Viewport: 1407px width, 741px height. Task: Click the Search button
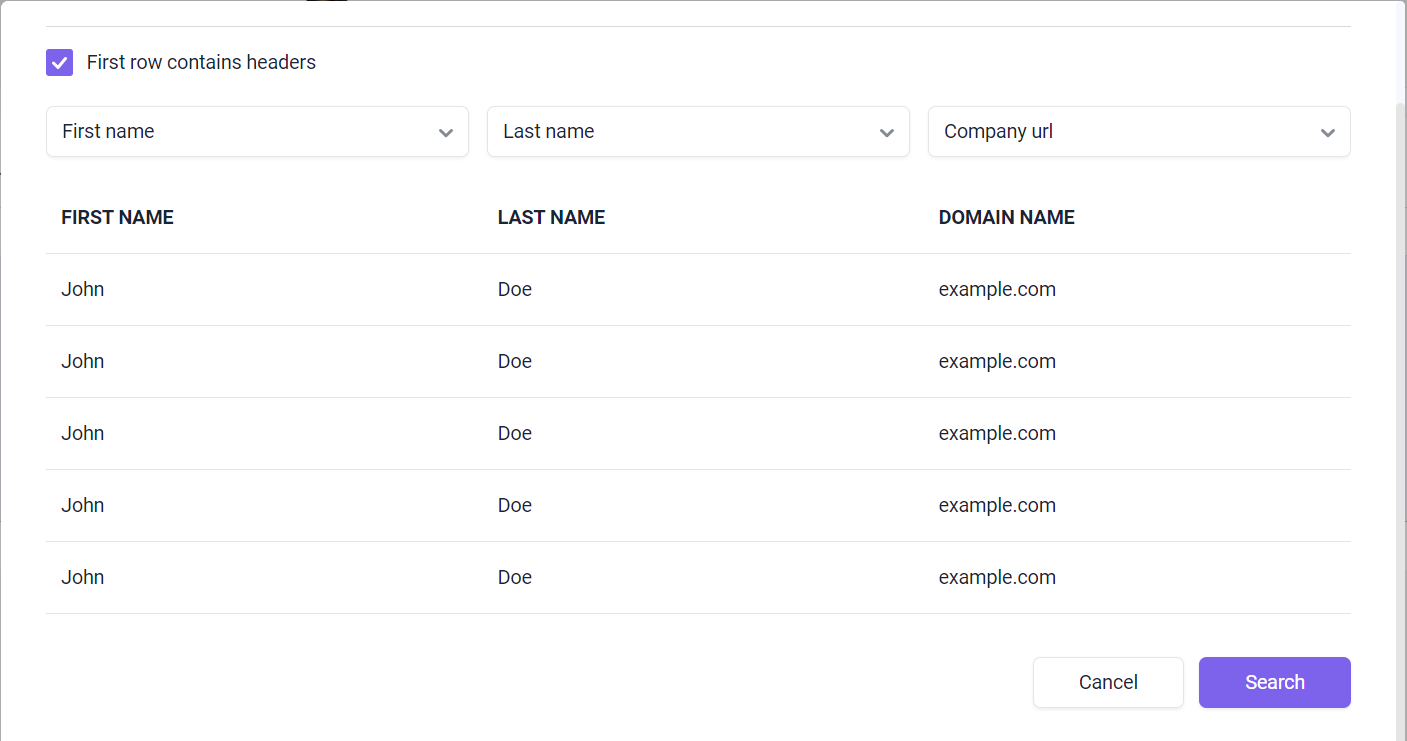pyautogui.click(x=1275, y=682)
